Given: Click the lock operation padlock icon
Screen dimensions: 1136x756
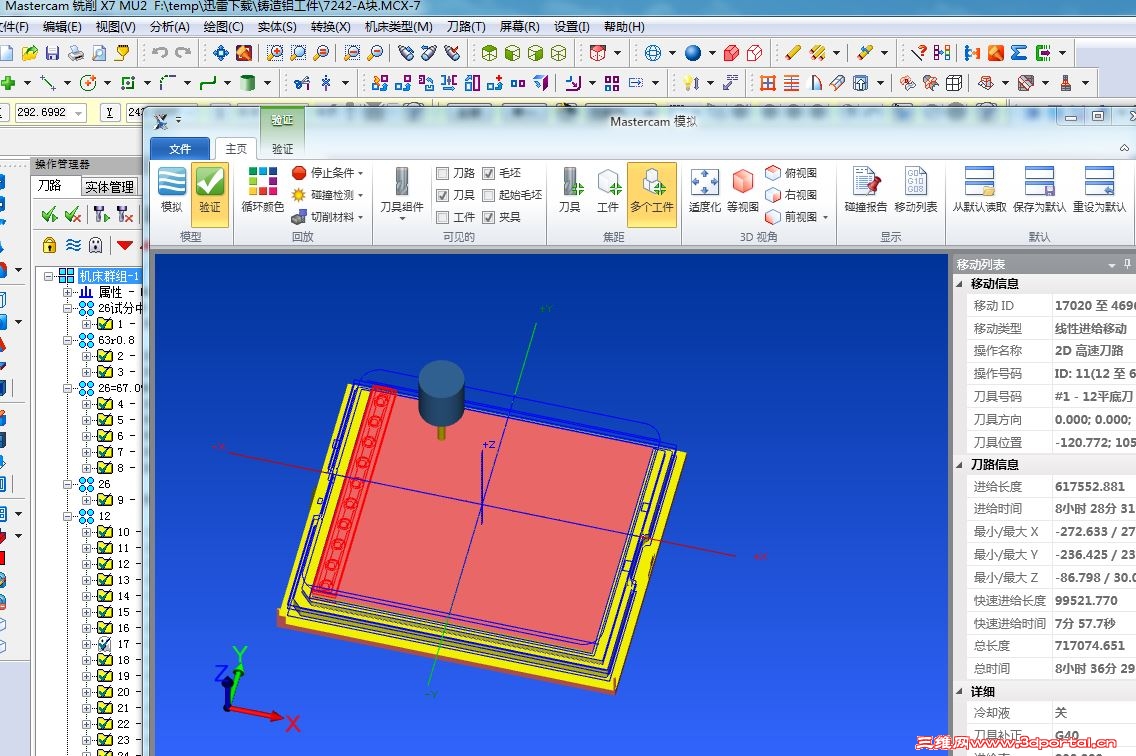Looking at the screenshot, I should coord(49,245).
